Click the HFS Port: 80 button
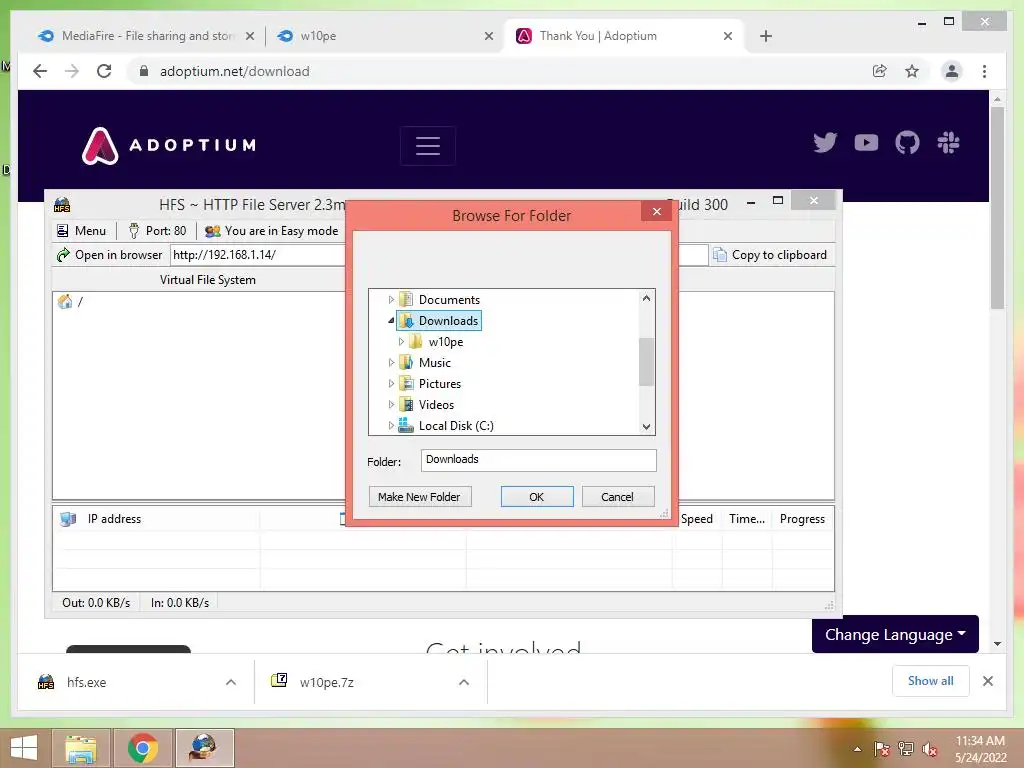Image resolution: width=1024 pixels, height=768 pixels. [x=157, y=231]
